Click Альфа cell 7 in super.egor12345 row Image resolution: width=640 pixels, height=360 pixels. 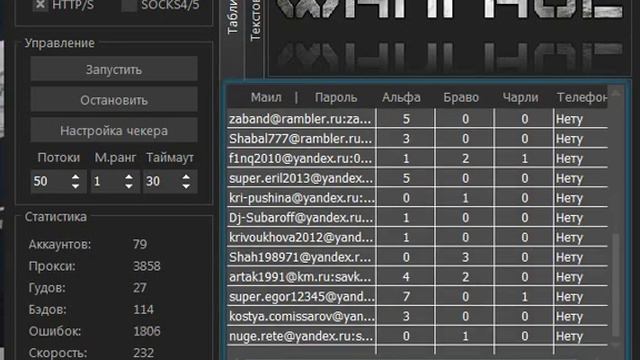406,296
